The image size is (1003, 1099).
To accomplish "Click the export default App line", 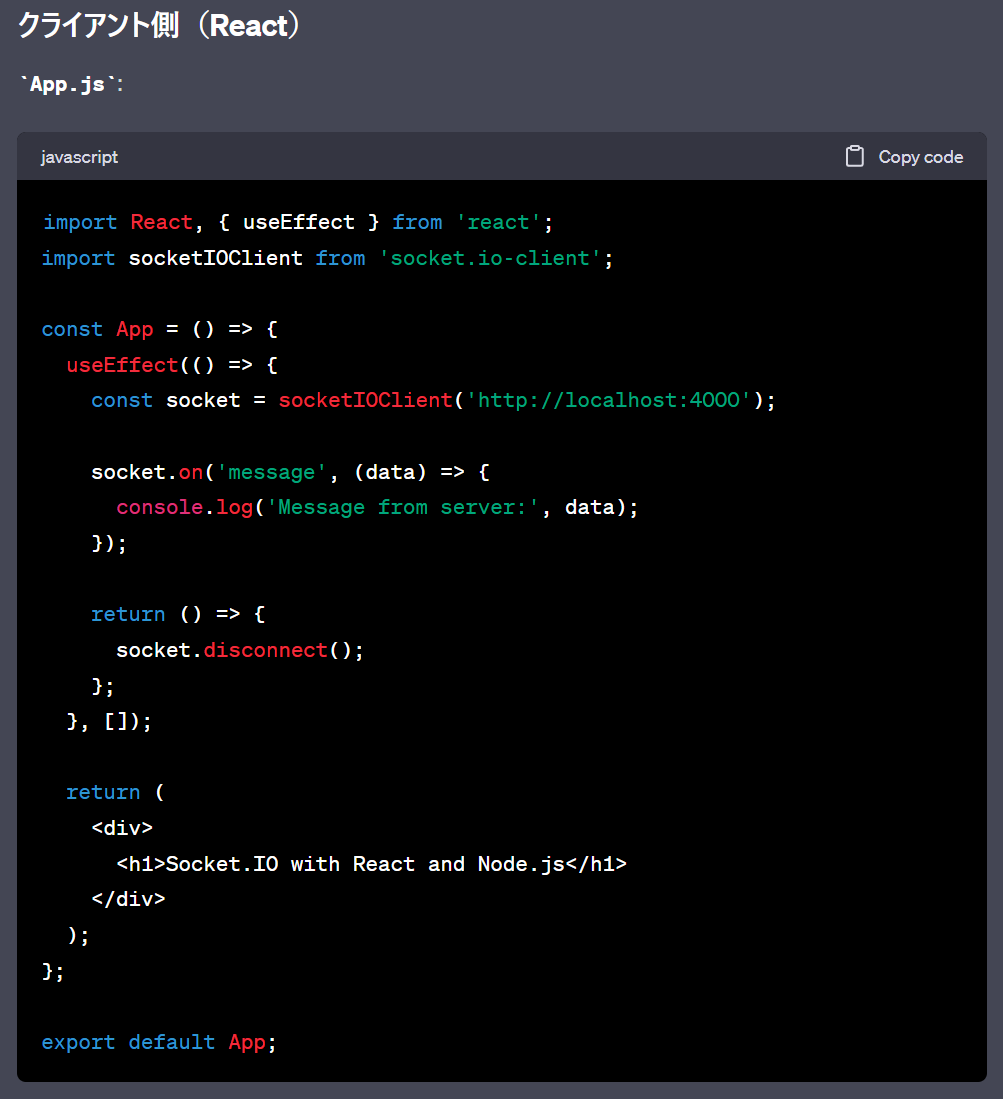I will 158,1042.
